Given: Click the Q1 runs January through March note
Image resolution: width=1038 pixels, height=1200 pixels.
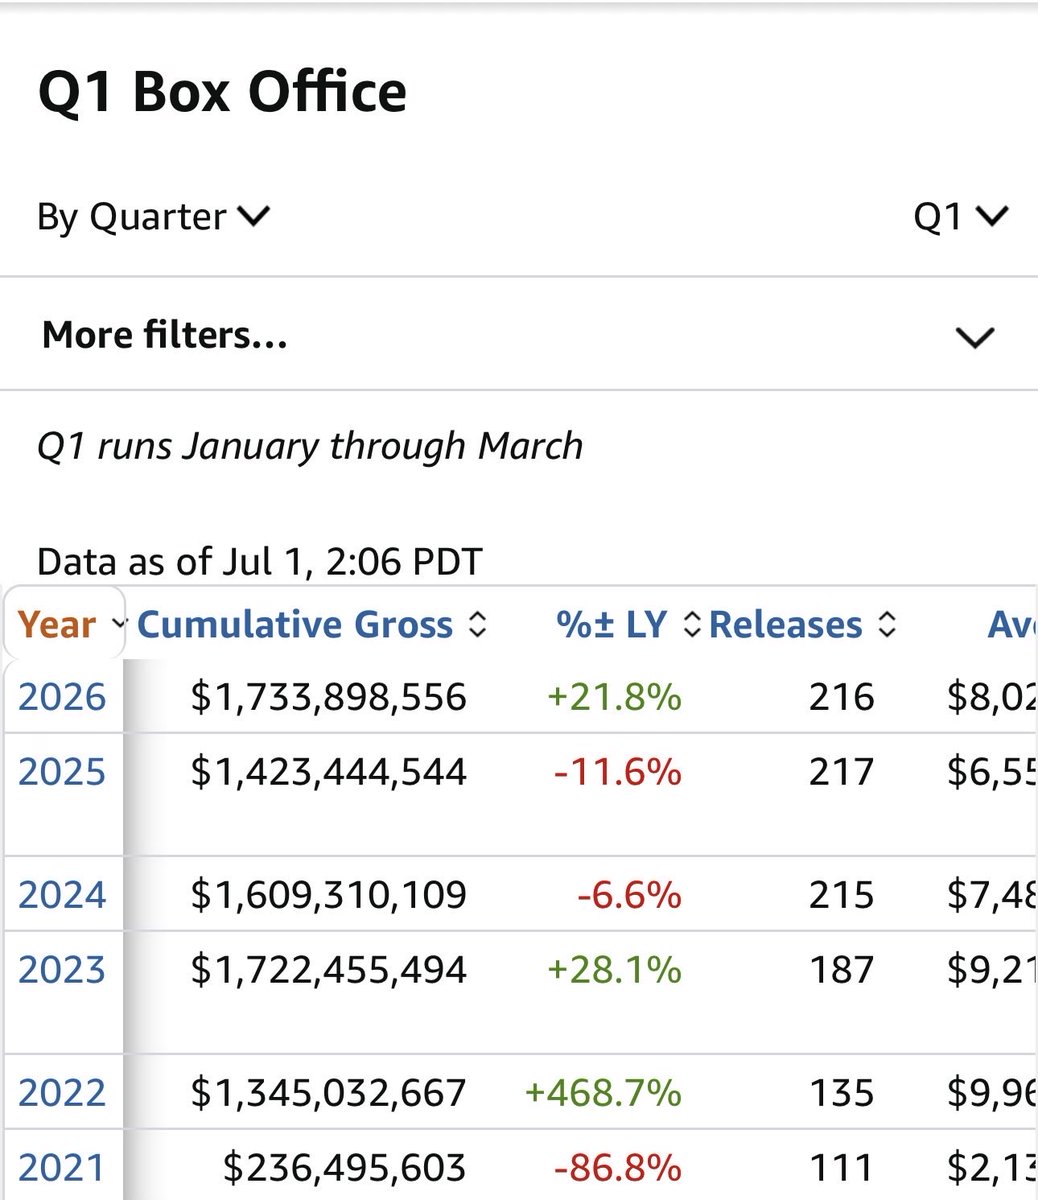Looking at the screenshot, I should click(x=310, y=446).
